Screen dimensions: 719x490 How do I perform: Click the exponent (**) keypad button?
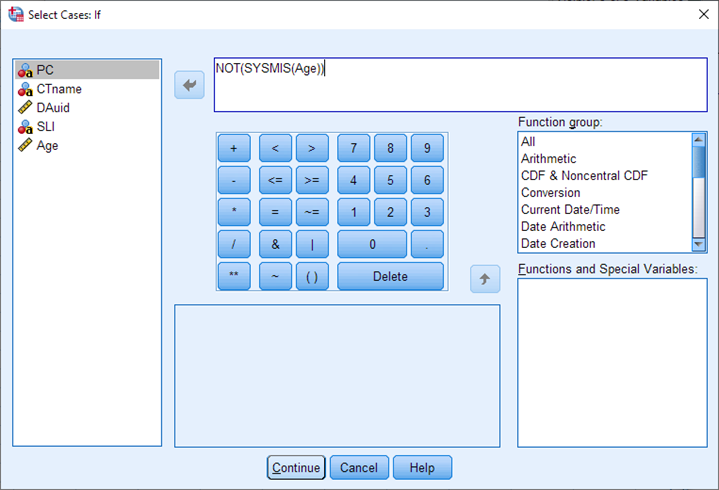[234, 276]
